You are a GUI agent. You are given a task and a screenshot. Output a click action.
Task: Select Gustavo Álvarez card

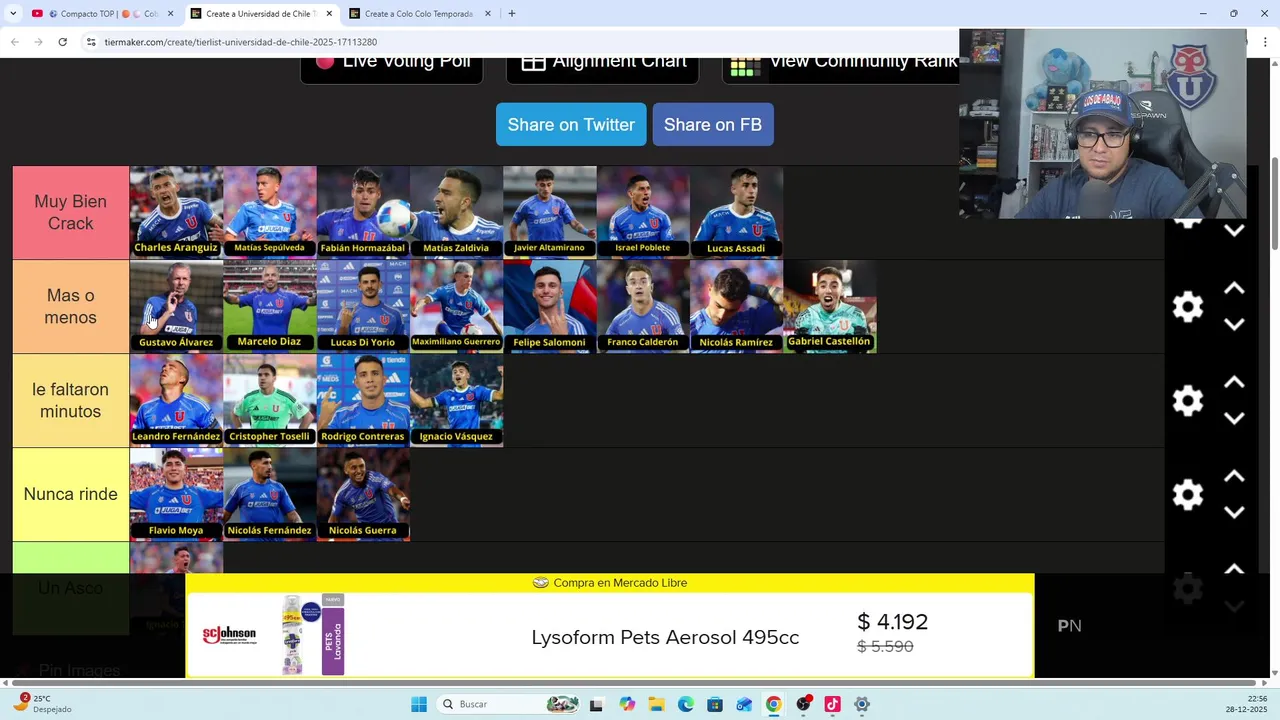(176, 306)
